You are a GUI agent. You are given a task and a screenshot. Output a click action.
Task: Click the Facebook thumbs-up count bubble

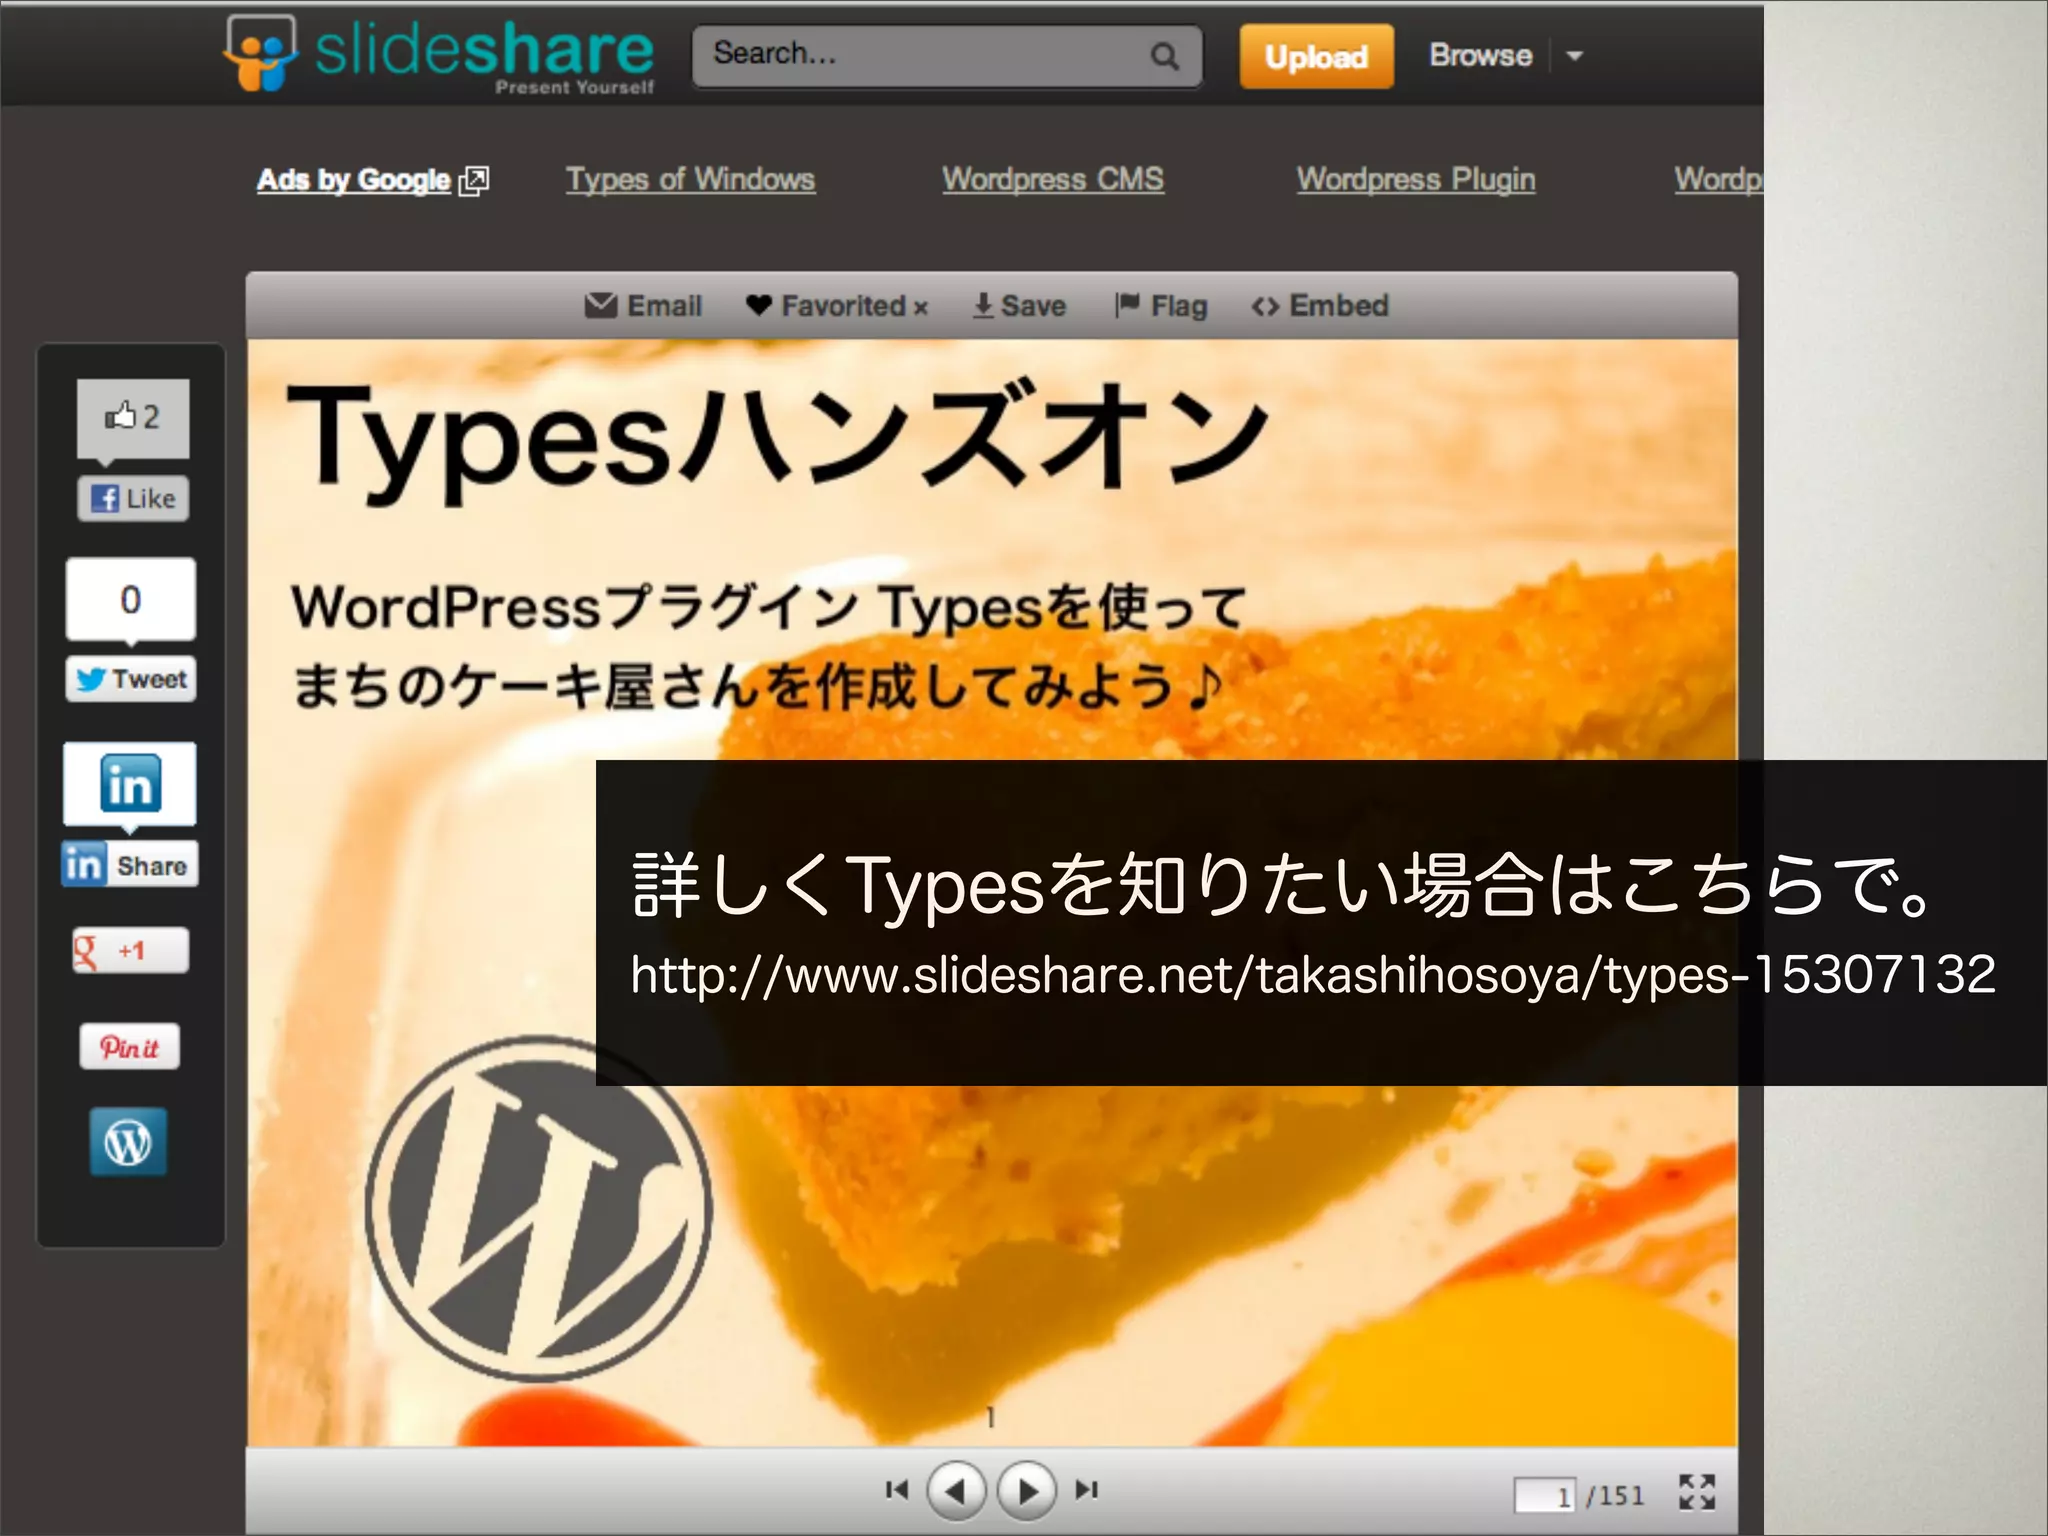(x=133, y=418)
